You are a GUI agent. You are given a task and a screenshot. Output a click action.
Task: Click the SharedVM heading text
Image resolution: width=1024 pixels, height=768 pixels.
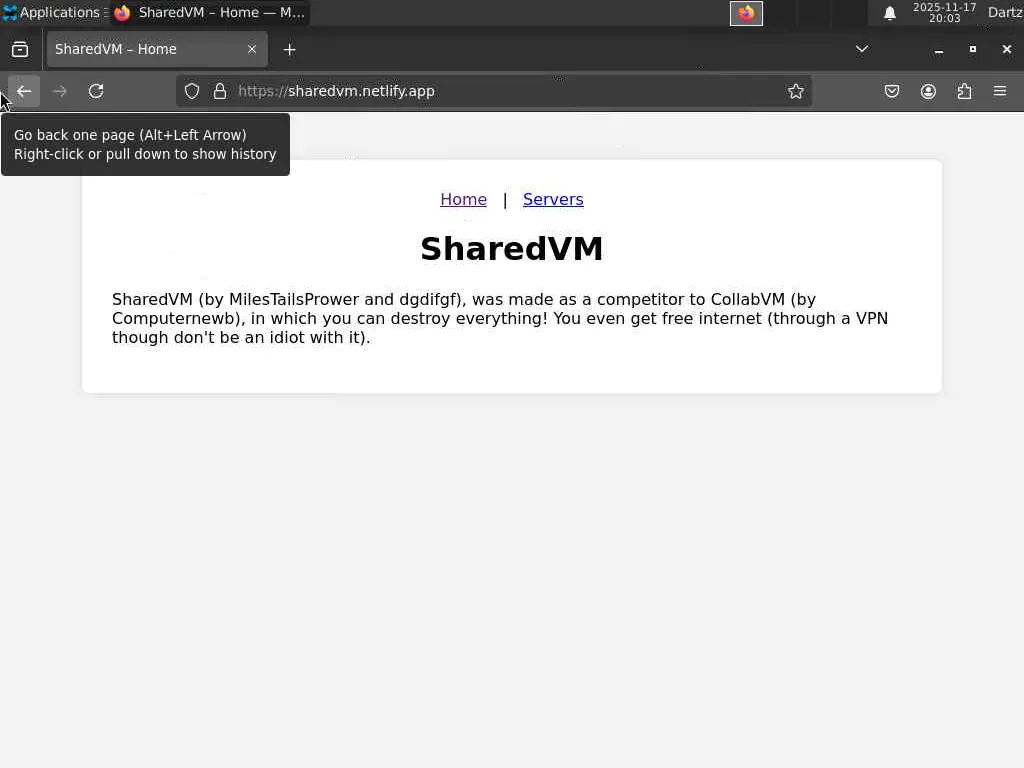pyautogui.click(x=511, y=249)
